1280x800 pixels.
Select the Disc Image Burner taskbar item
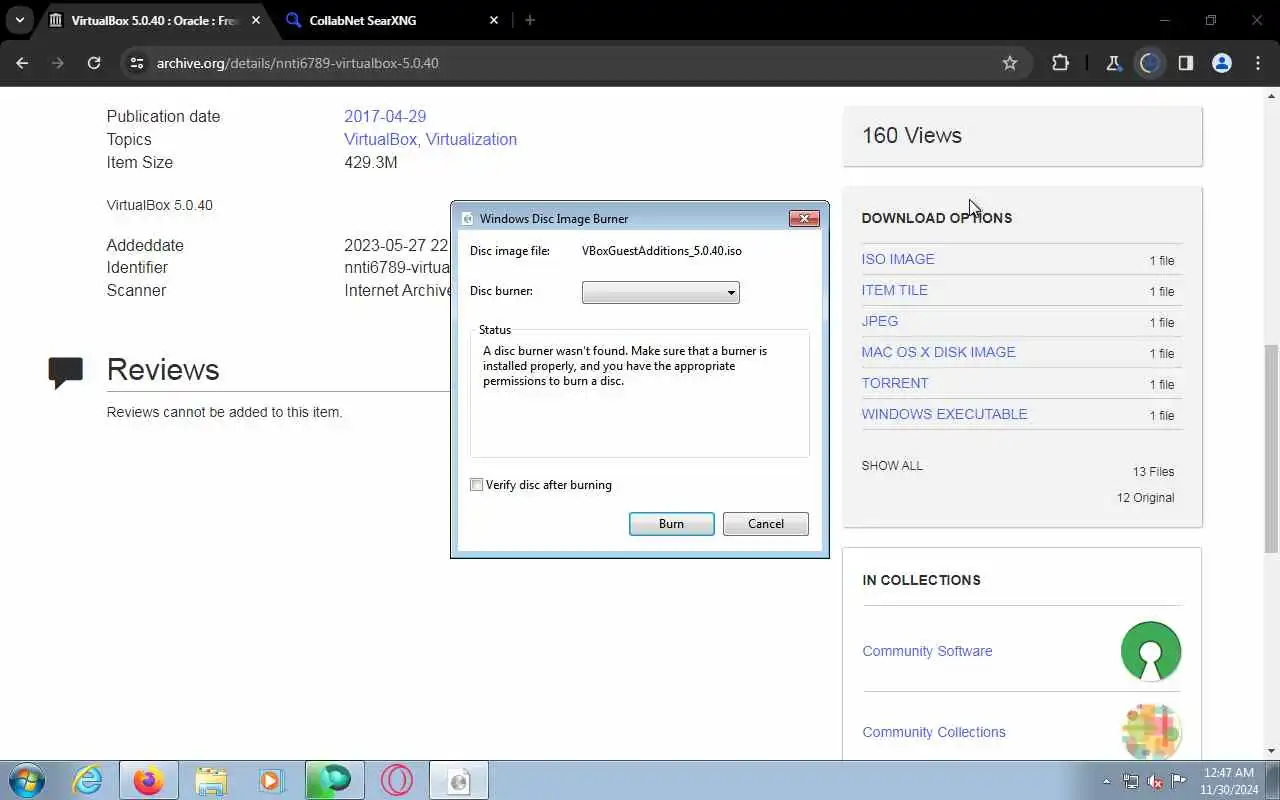(x=459, y=780)
